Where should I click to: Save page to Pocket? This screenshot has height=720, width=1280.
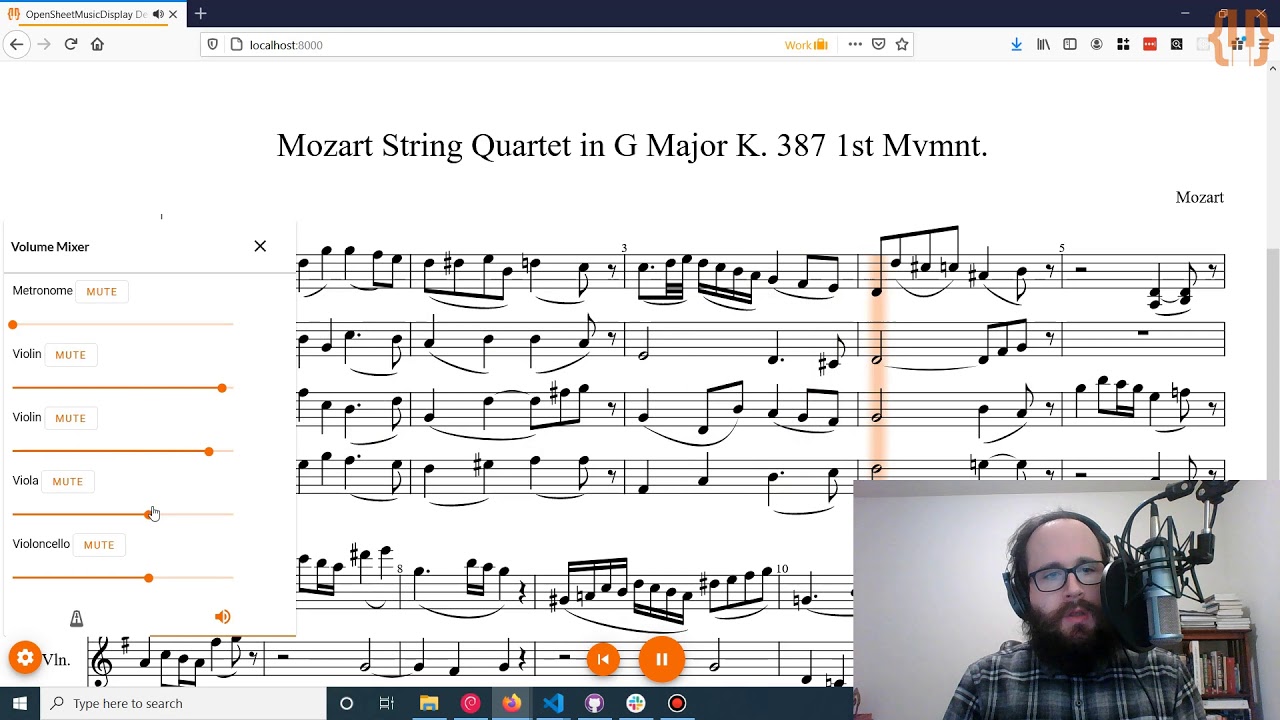tap(878, 44)
